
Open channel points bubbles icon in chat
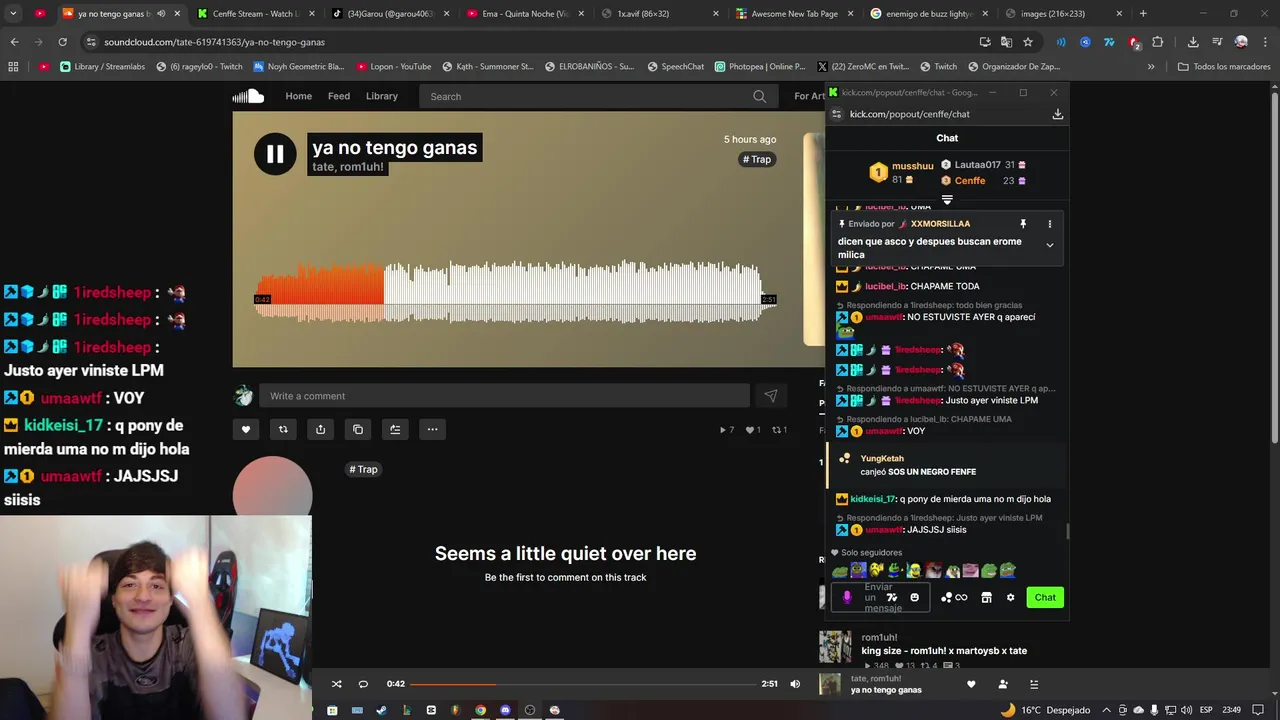click(x=946, y=597)
